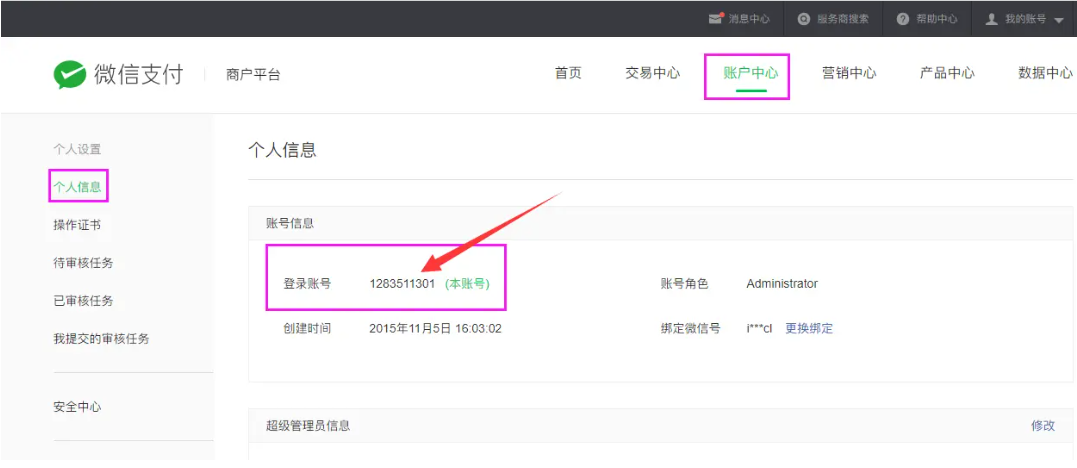
Task: Select 个人信息 in the sidebar
Action: pos(78,186)
